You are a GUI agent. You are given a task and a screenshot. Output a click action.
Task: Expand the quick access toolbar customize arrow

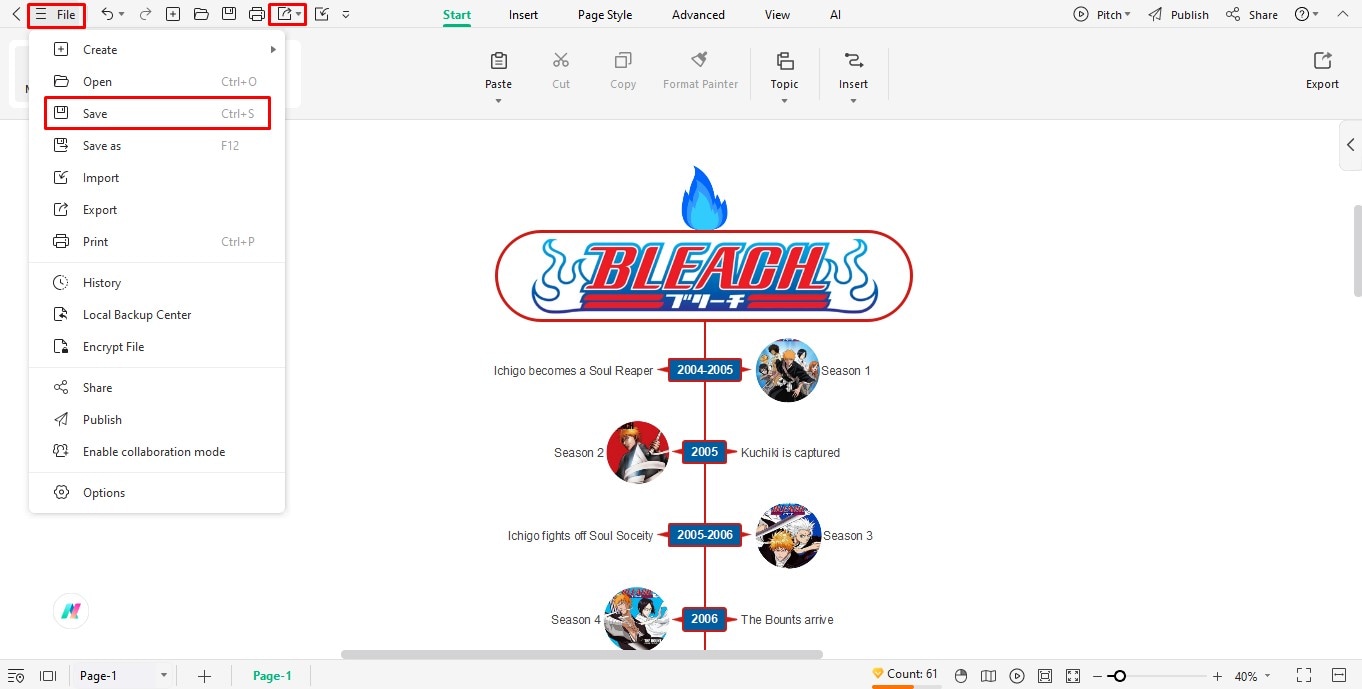(x=346, y=15)
